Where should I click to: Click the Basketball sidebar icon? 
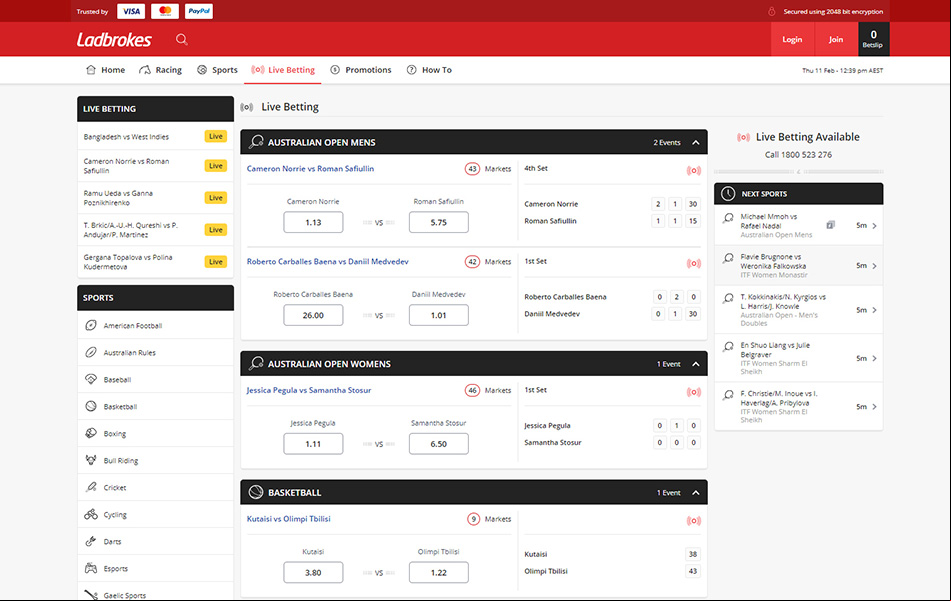pos(90,406)
